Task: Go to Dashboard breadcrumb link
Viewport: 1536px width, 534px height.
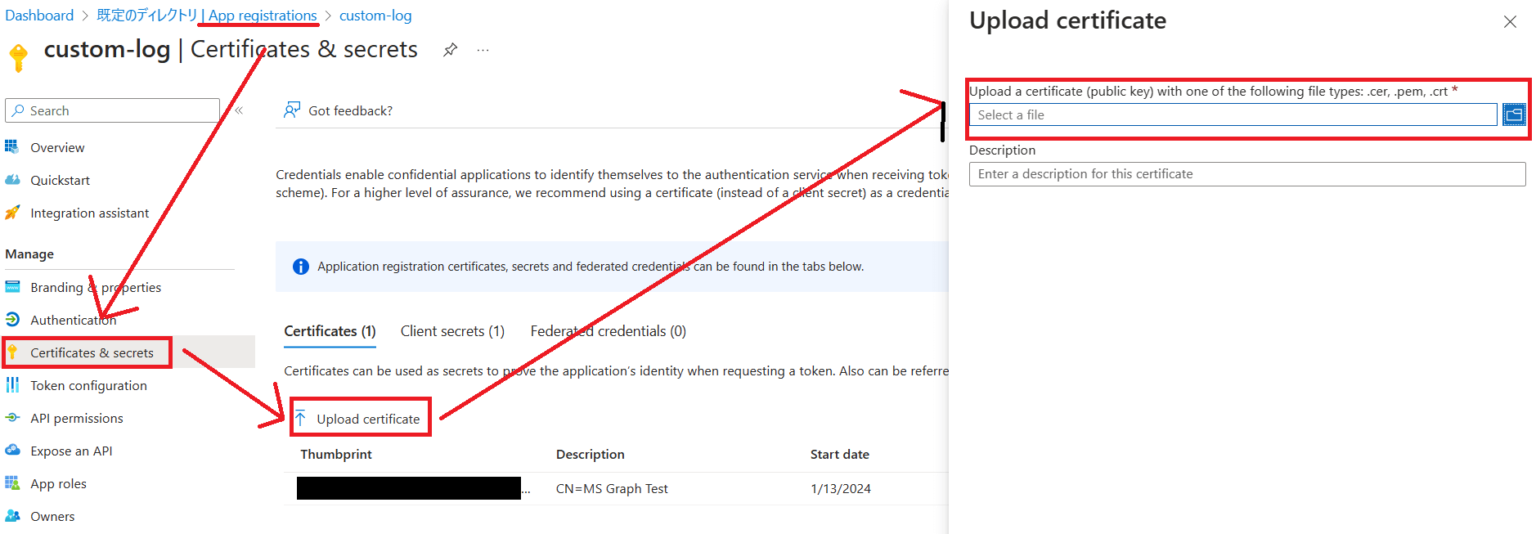Action: pyautogui.click(x=40, y=16)
